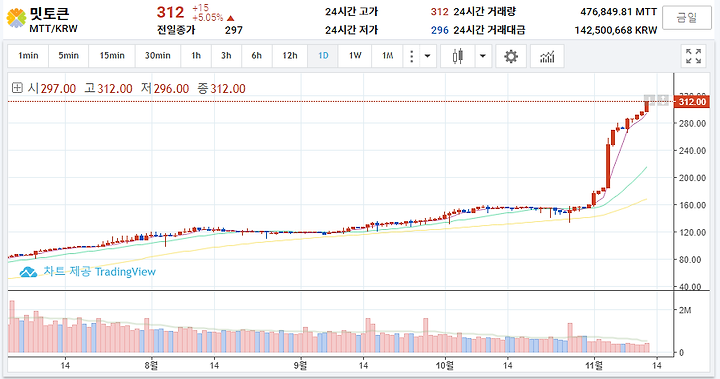Select the 1M monthly timeframe
The height and width of the screenshot is (379, 720).
click(x=388, y=56)
